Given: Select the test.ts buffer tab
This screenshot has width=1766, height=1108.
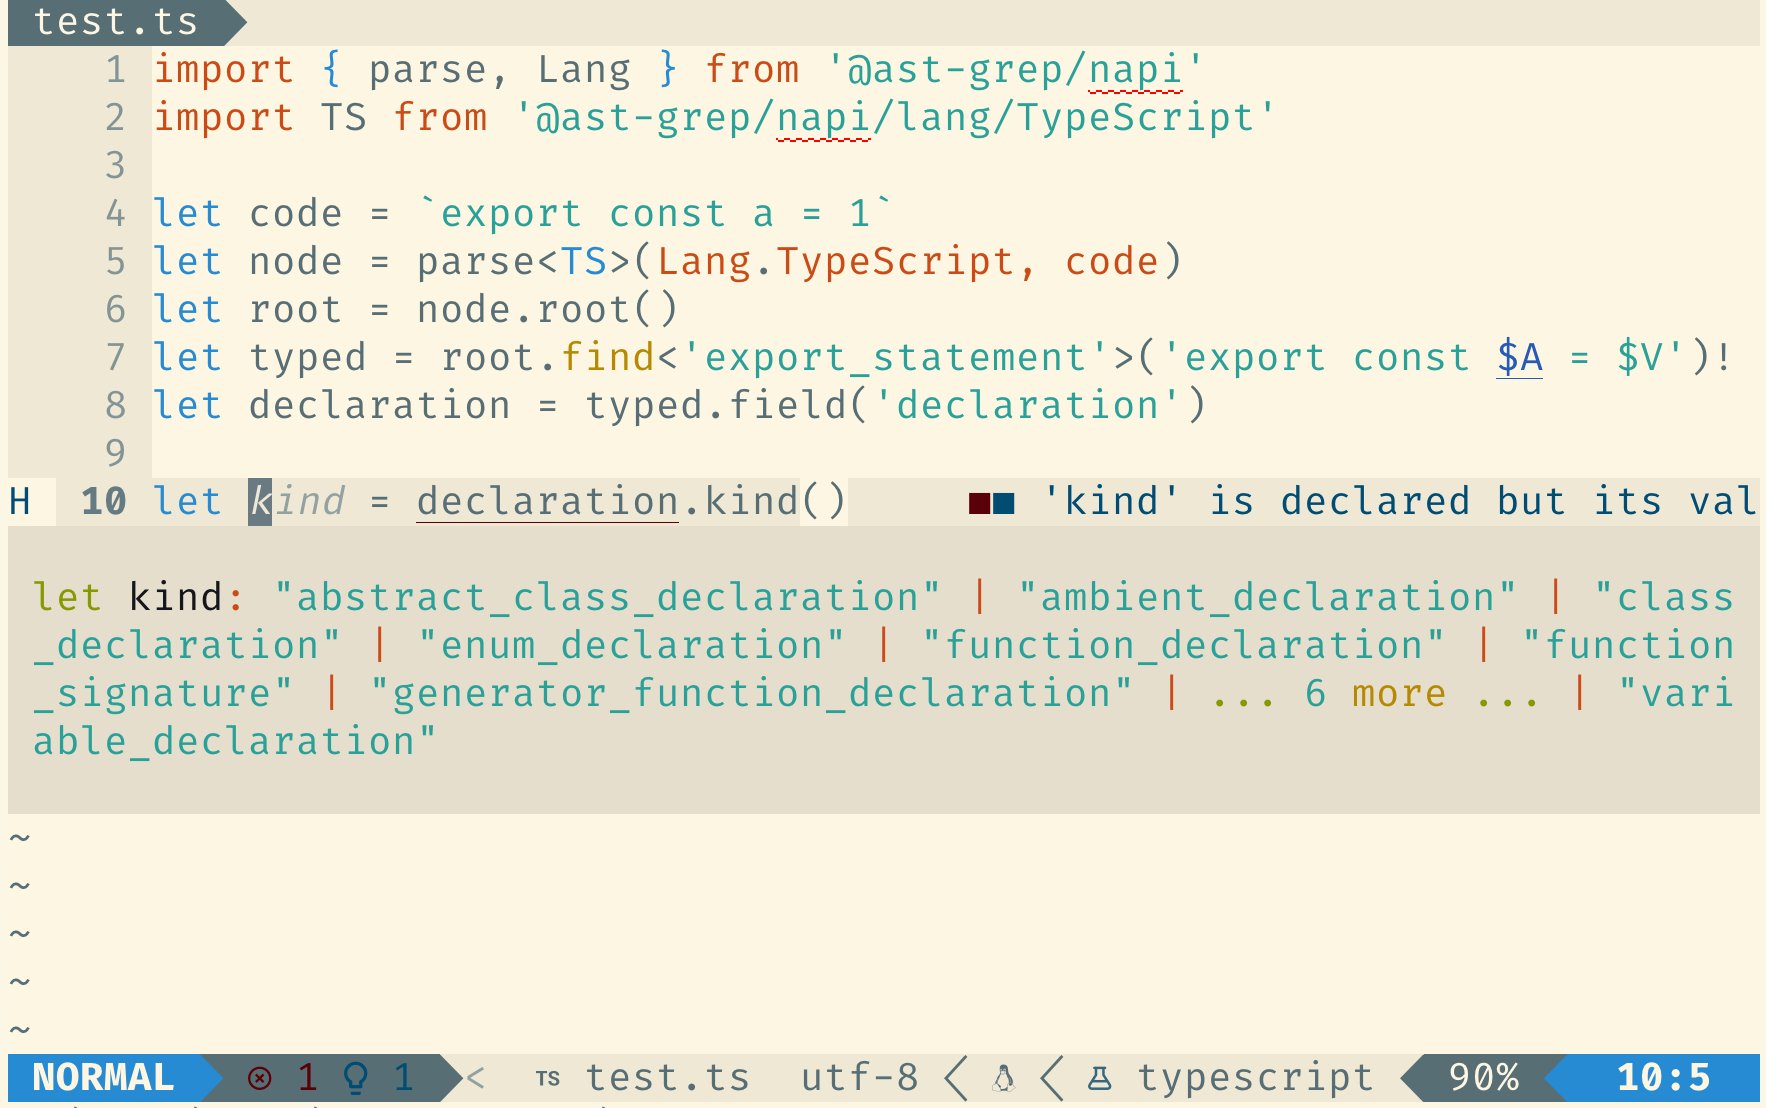Looking at the screenshot, I should click(x=116, y=22).
